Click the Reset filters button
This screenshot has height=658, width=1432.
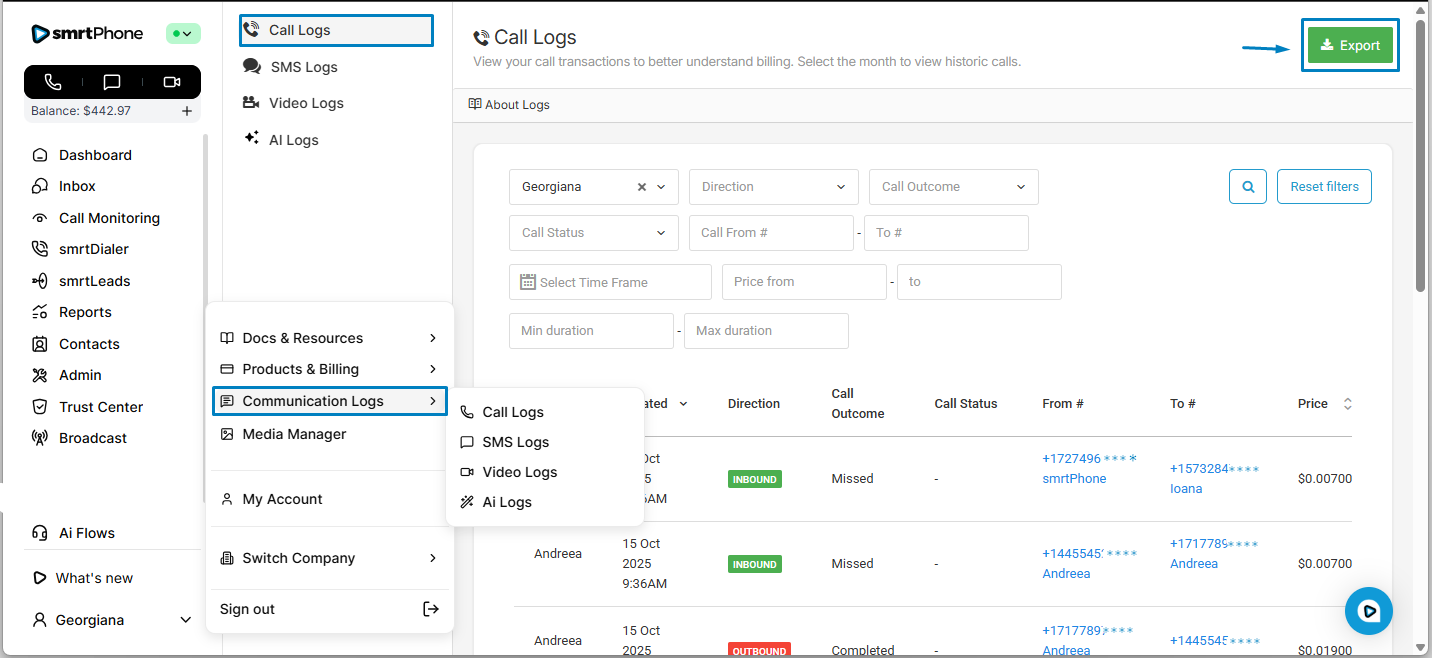pos(1324,186)
